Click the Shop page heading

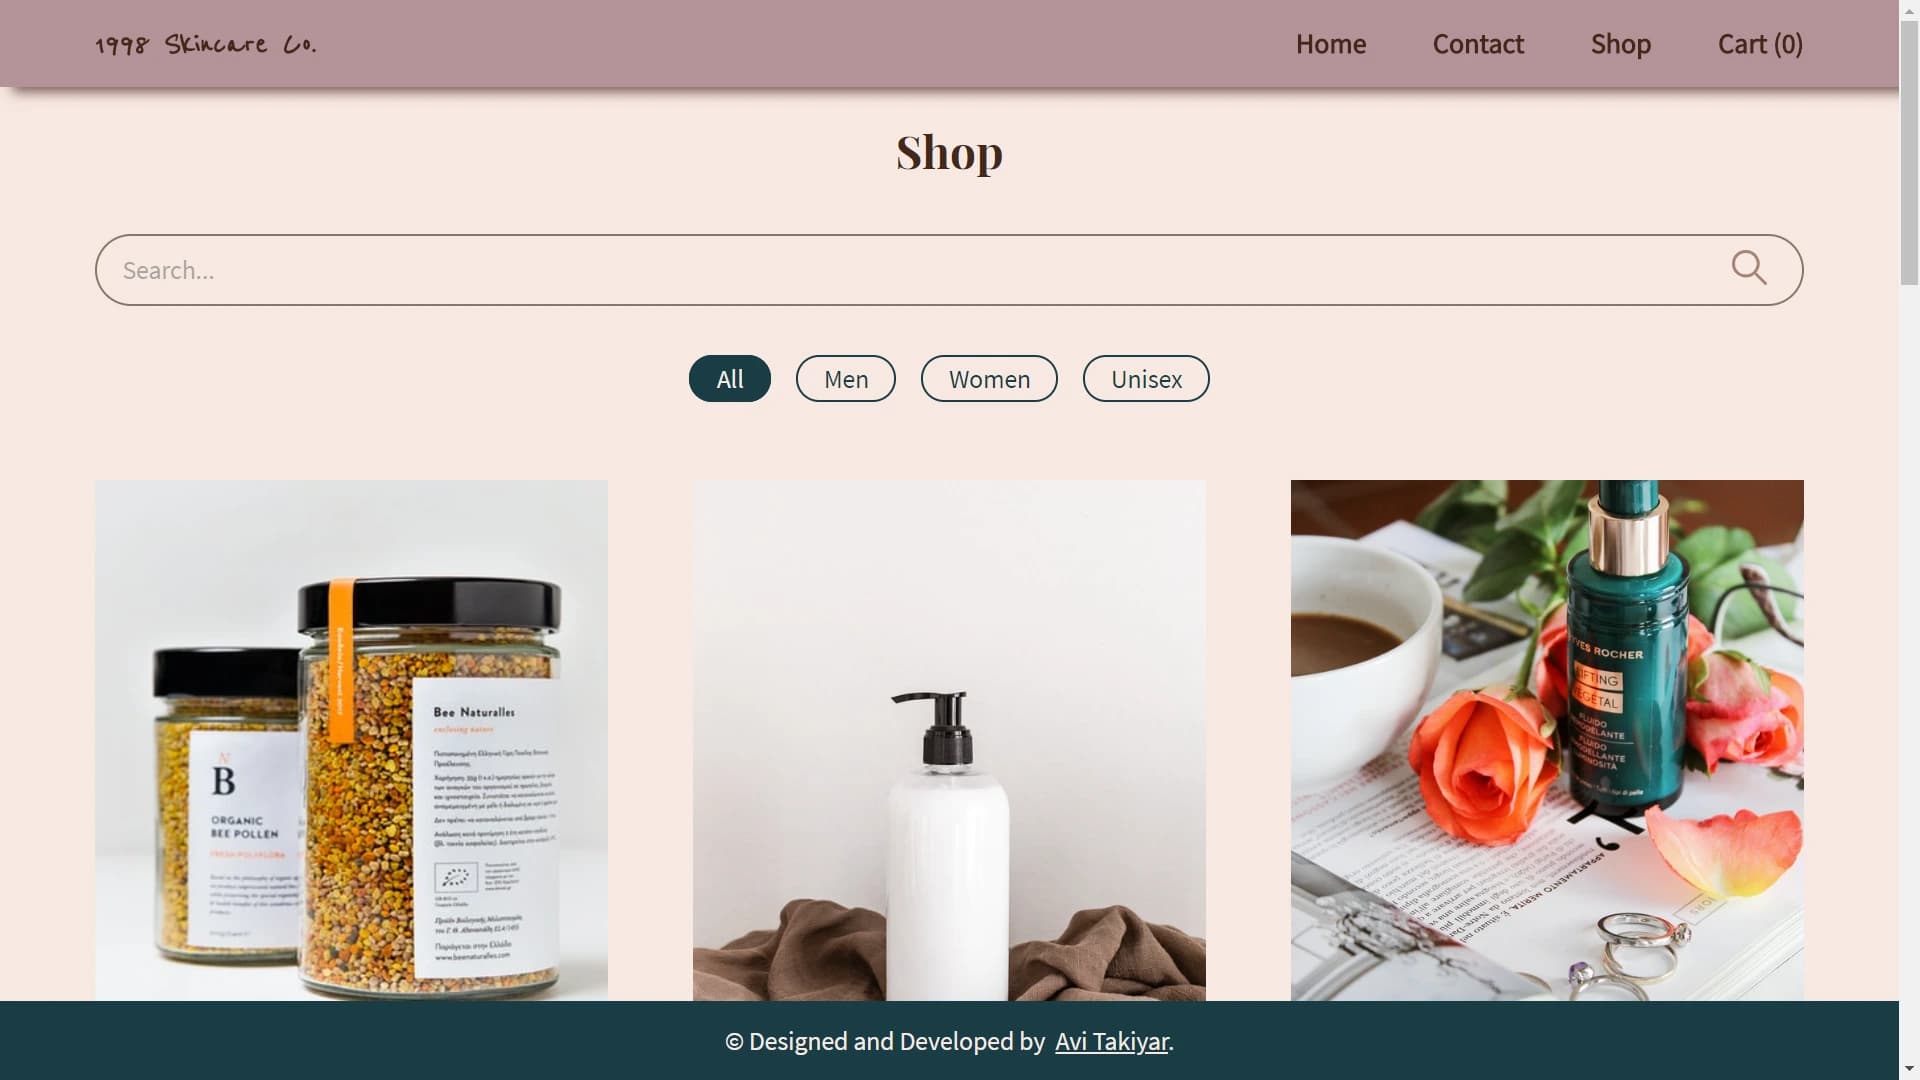point(949,153)
